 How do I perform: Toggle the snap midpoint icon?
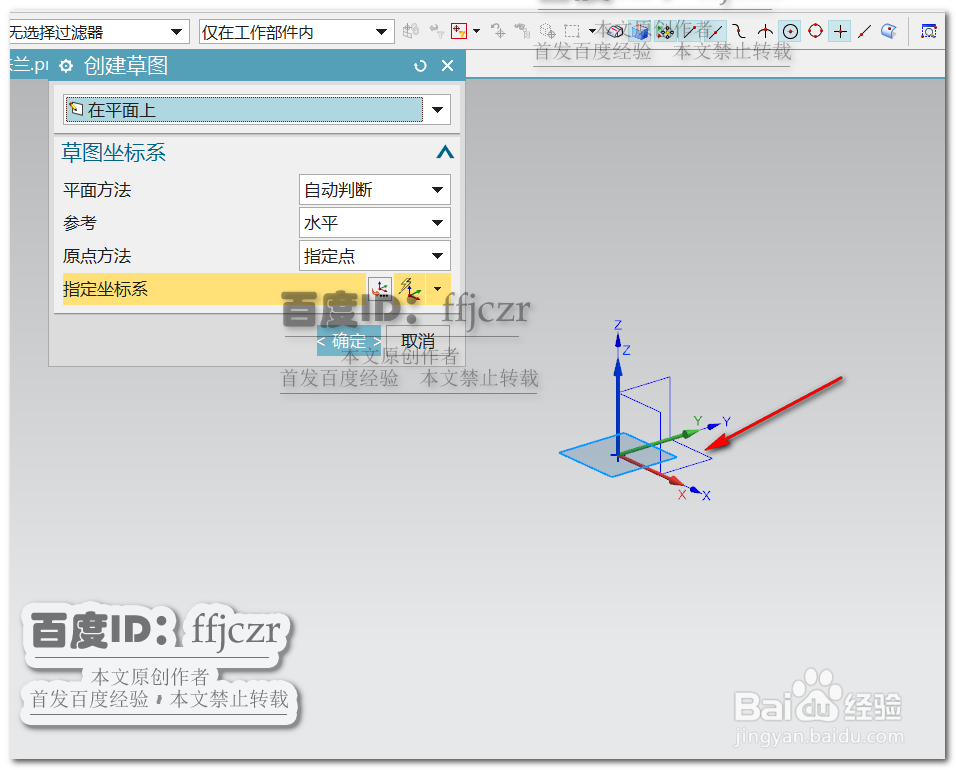tap(716, 30)
